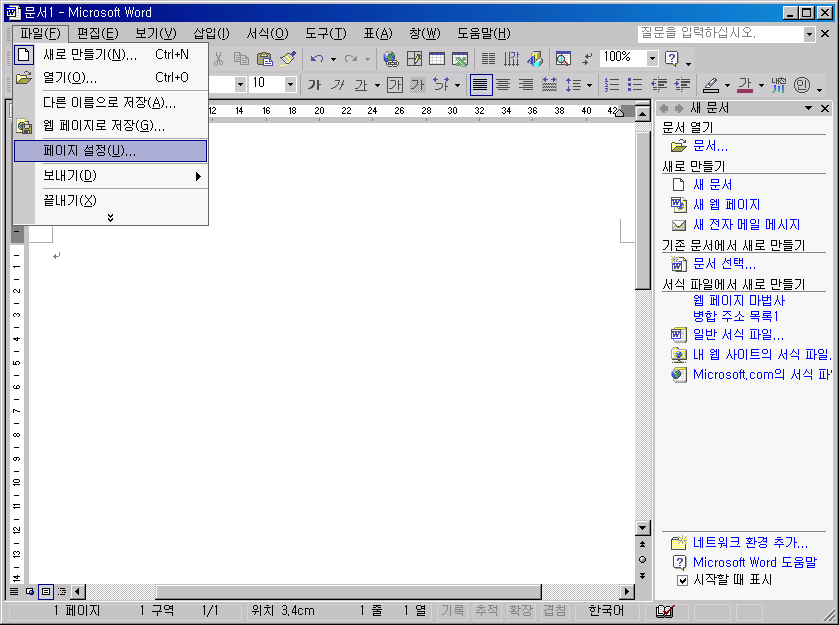The image size is (839, 625).
Task: Click the Format Painter brush icon
Action: pyautogui.click(x=288, y=58)
